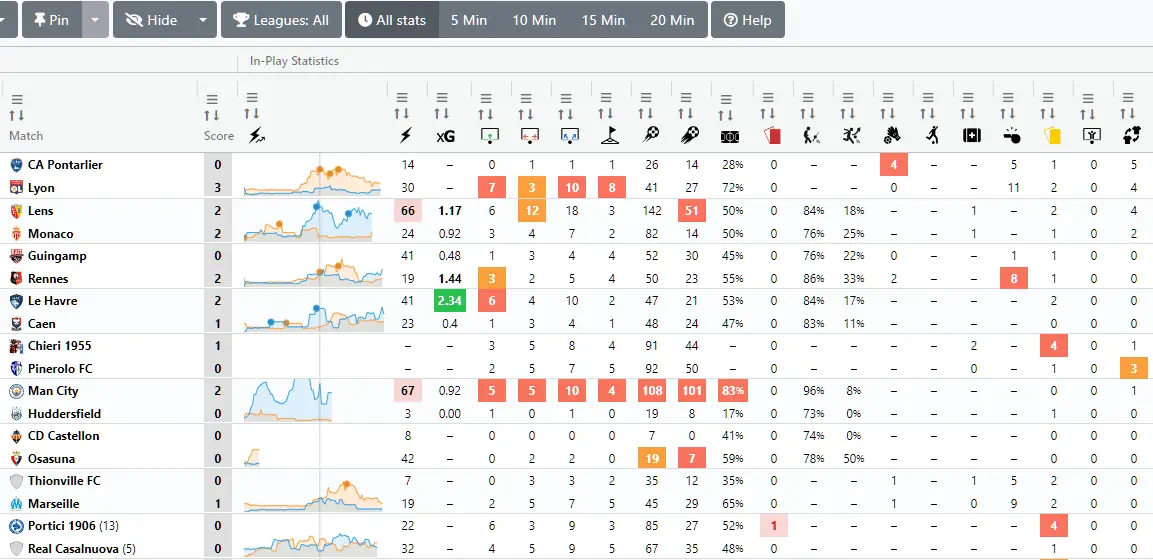Viewport: 1153px width, 560px height.
Task: Click the shots on target goal icon
Action: coord(490,136)
